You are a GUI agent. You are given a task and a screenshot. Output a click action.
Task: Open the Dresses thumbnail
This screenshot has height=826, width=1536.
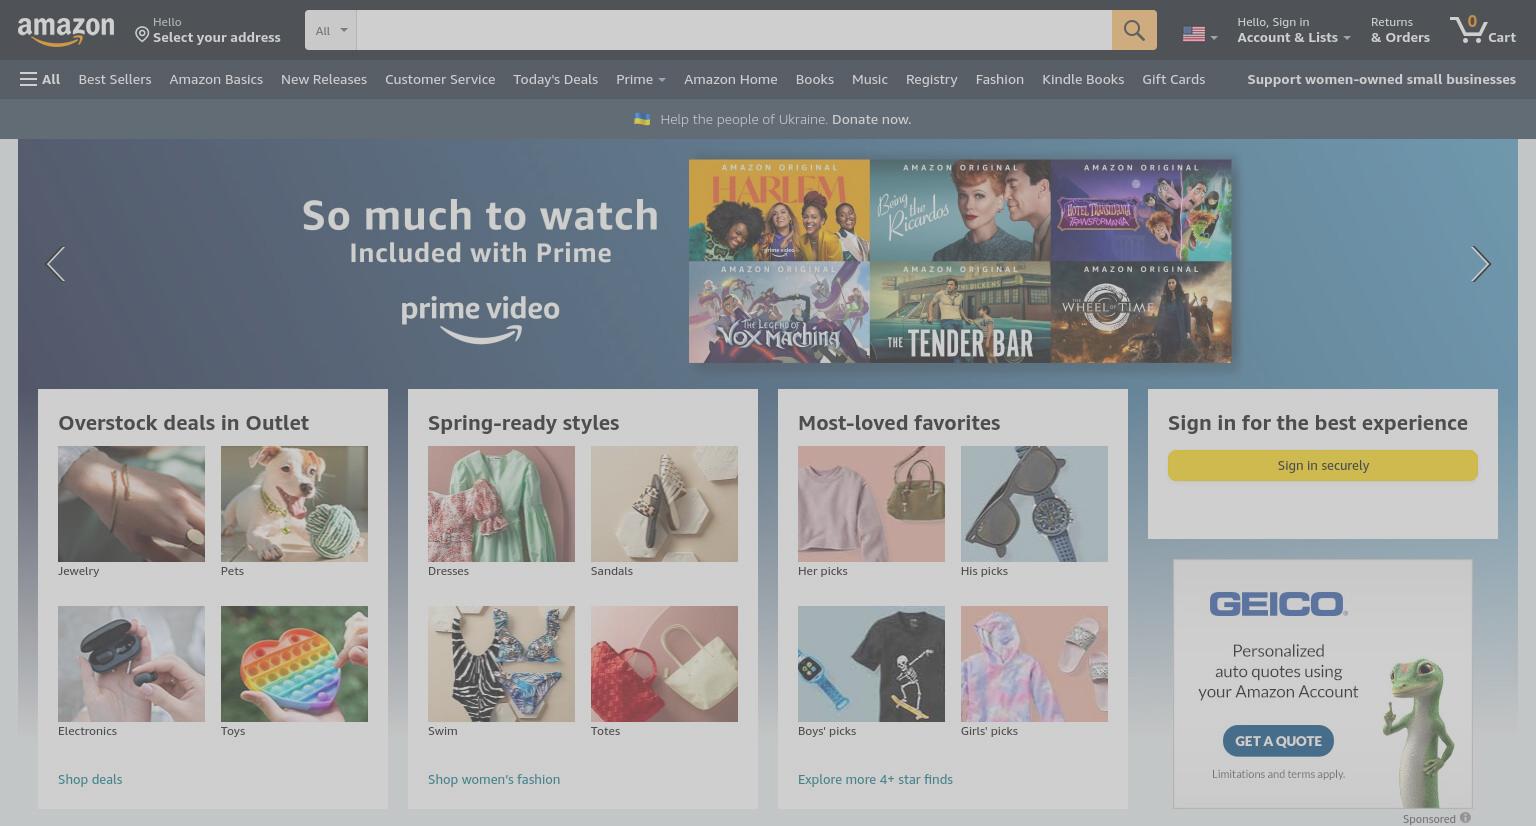pos(501,503)
